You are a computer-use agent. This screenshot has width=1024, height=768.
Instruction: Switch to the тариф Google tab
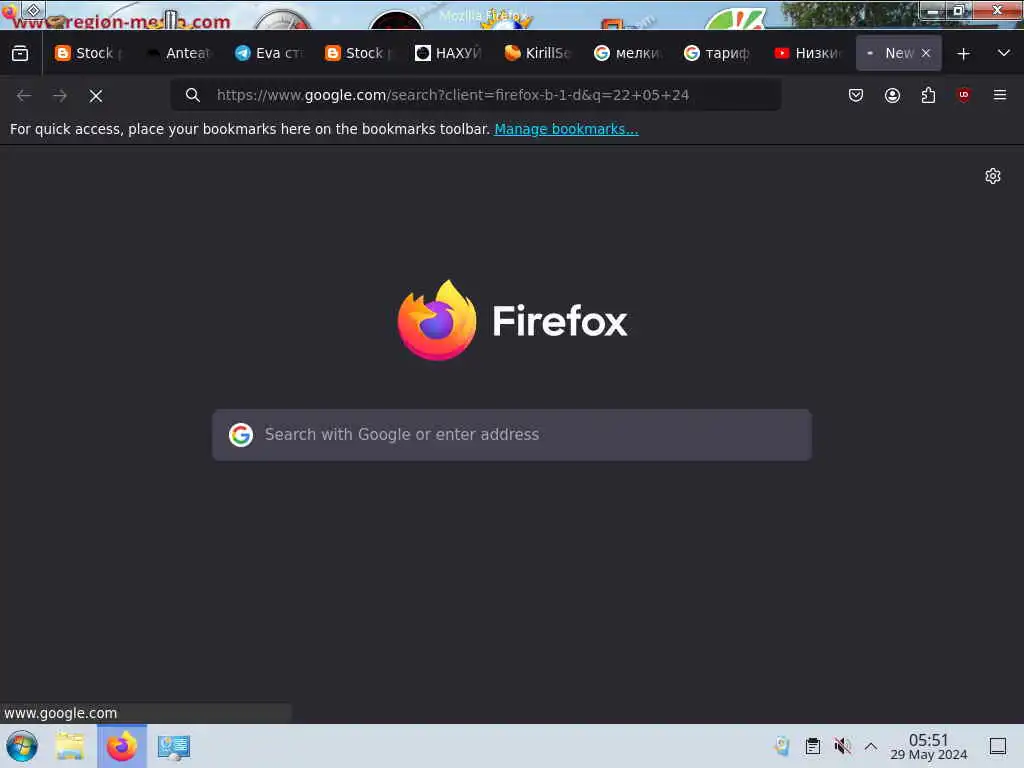click(718, 53)
